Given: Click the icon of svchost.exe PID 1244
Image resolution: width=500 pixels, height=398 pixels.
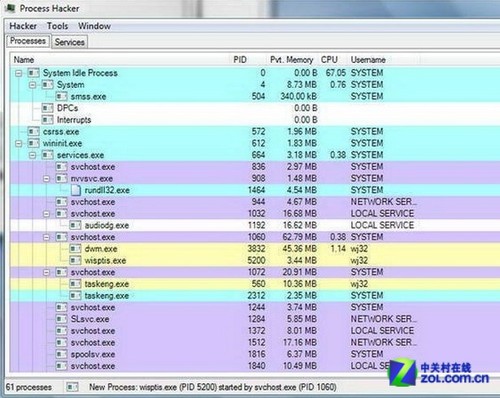Looking at the screenshot, I should coord(61,307).
